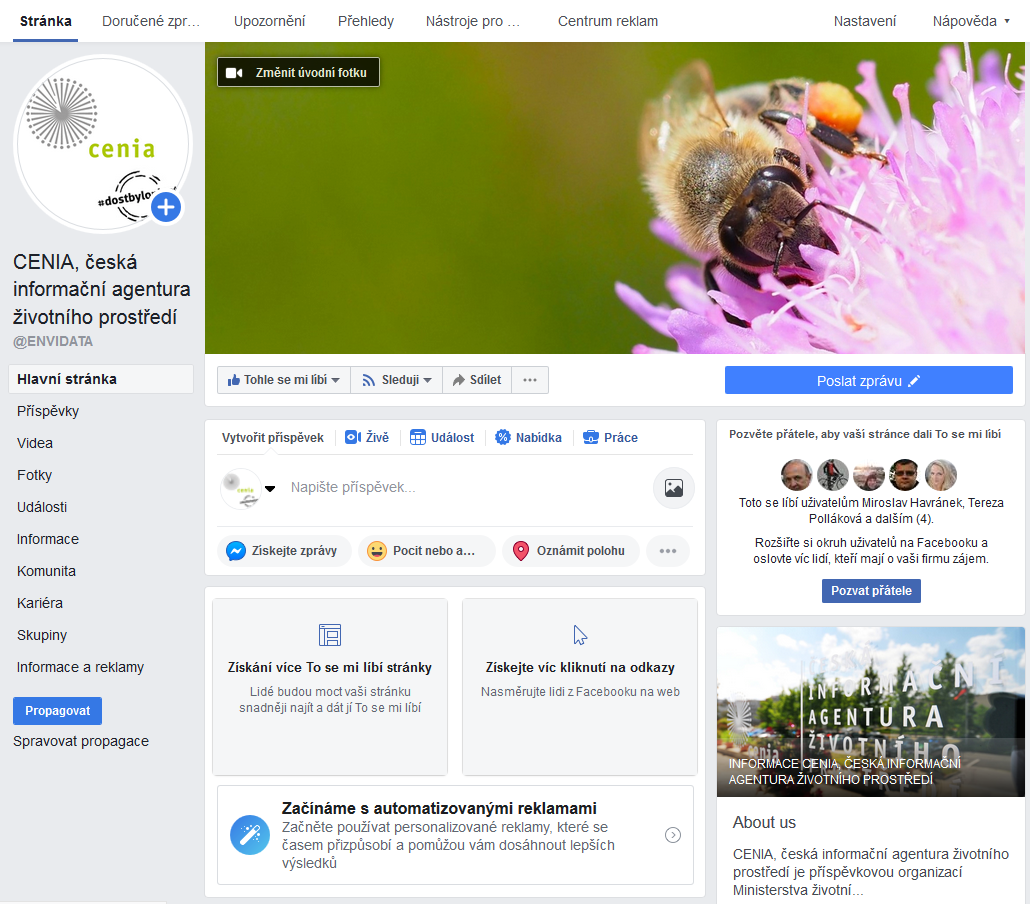This screenshot has width=1030, height=904.
Task: Click the thumbs-up icon in Tohle se mi líbí
Action: pos(233,380)
